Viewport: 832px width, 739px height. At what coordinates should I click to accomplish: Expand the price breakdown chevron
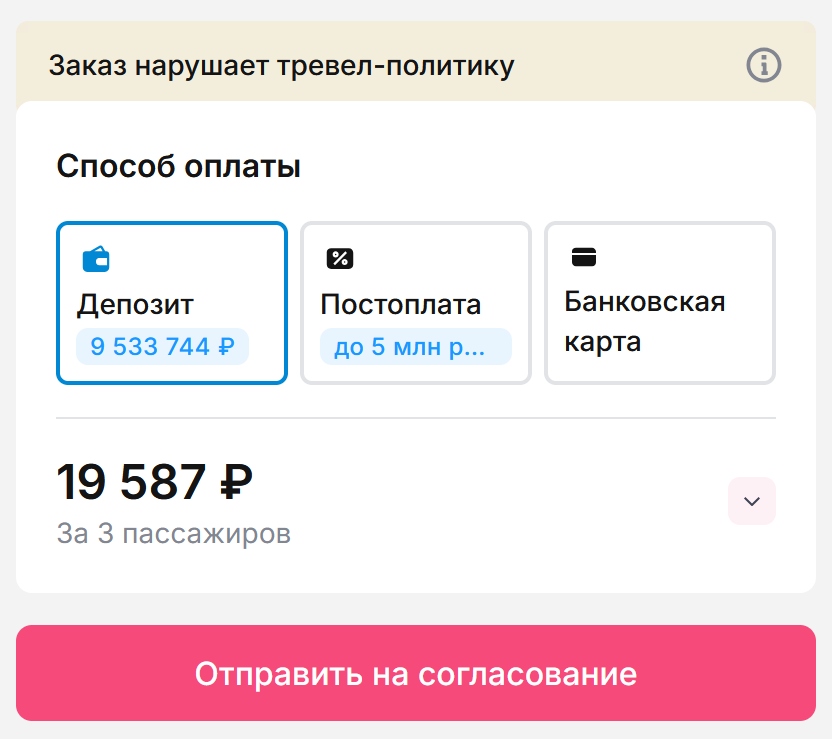point(752,501)
